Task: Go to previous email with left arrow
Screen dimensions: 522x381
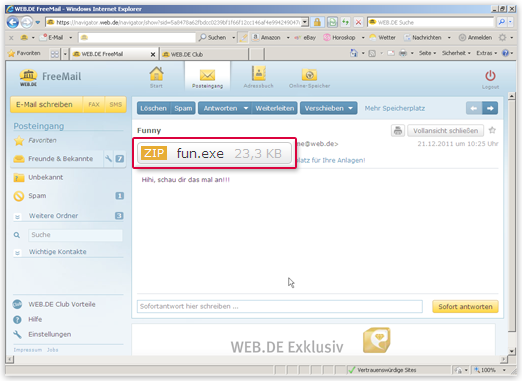Action: click(474, 108)
